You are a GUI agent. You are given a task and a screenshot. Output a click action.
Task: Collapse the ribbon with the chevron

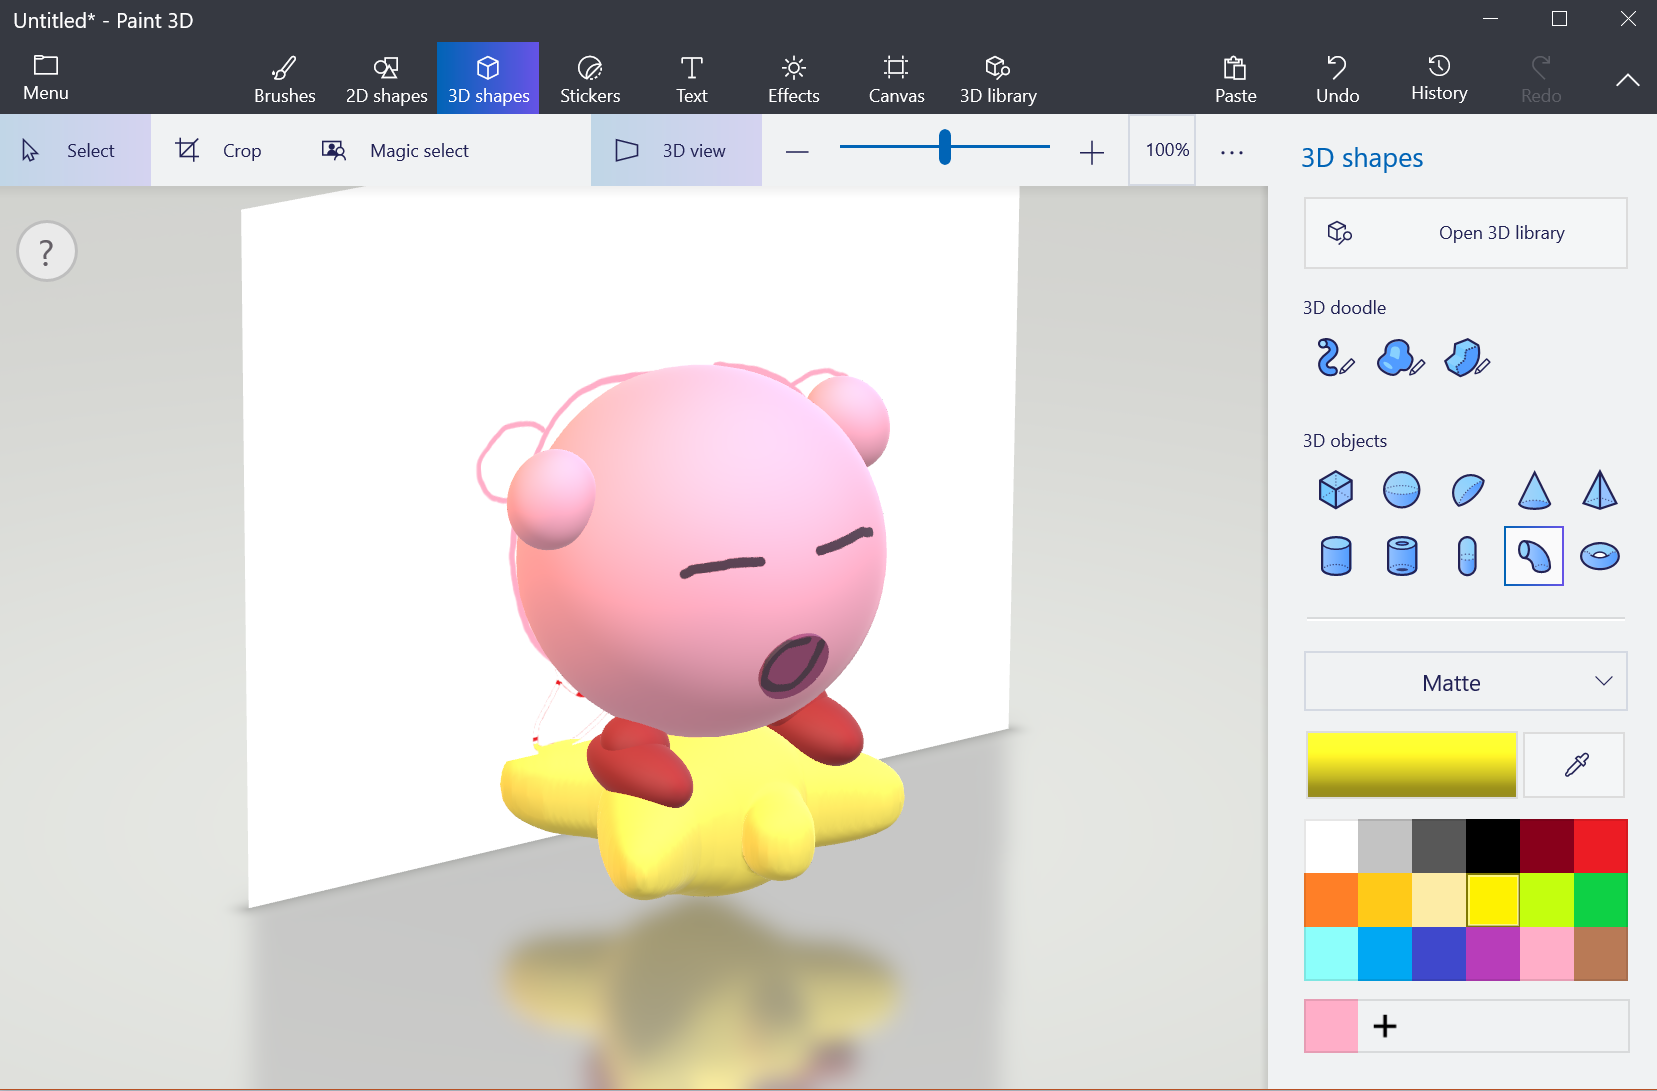1627,80
